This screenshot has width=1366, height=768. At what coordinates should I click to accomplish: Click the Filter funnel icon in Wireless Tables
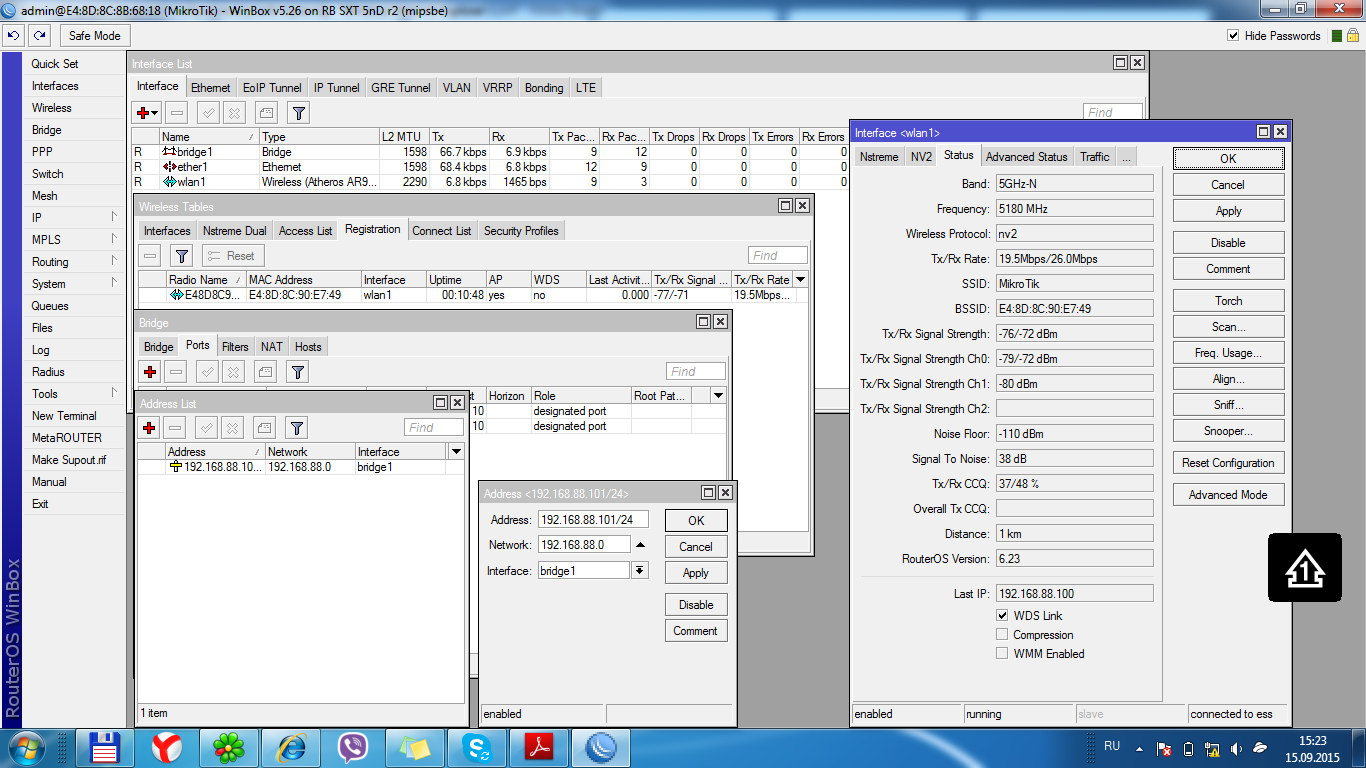pos(181,255)
